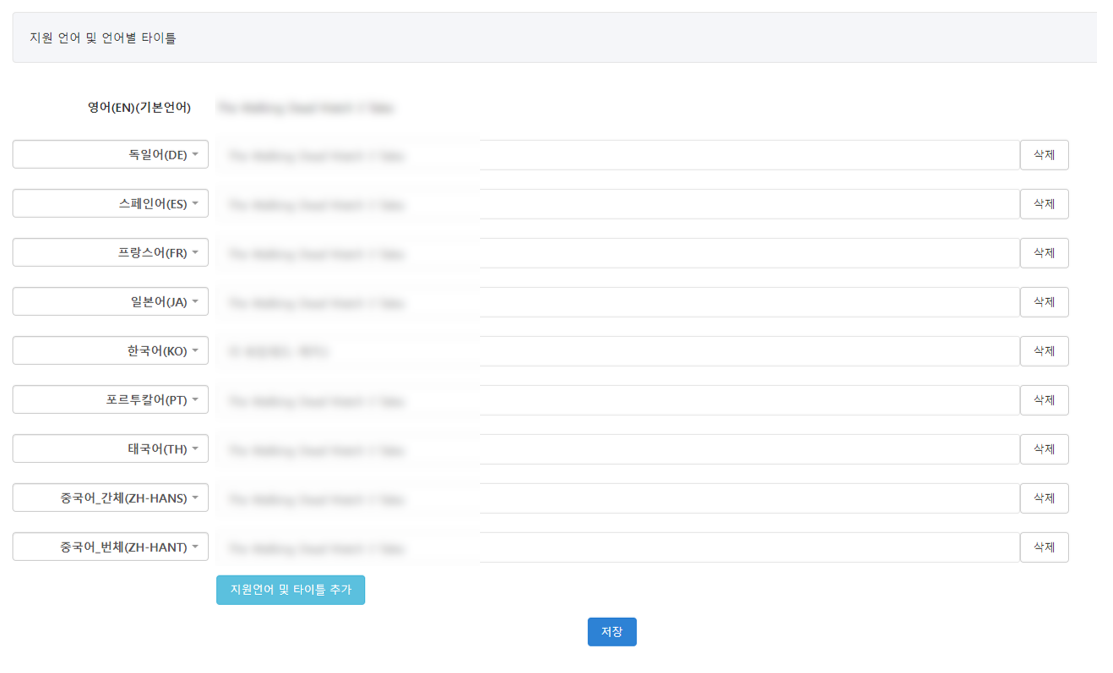
Task: Delete the 포르투칼어(PT) row with 삭제
Action: [x=1044, y=400]
